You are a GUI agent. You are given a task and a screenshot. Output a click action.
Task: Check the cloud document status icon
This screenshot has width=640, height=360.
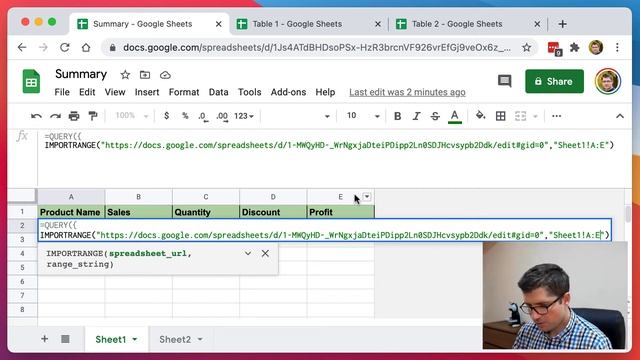point(165,75)
